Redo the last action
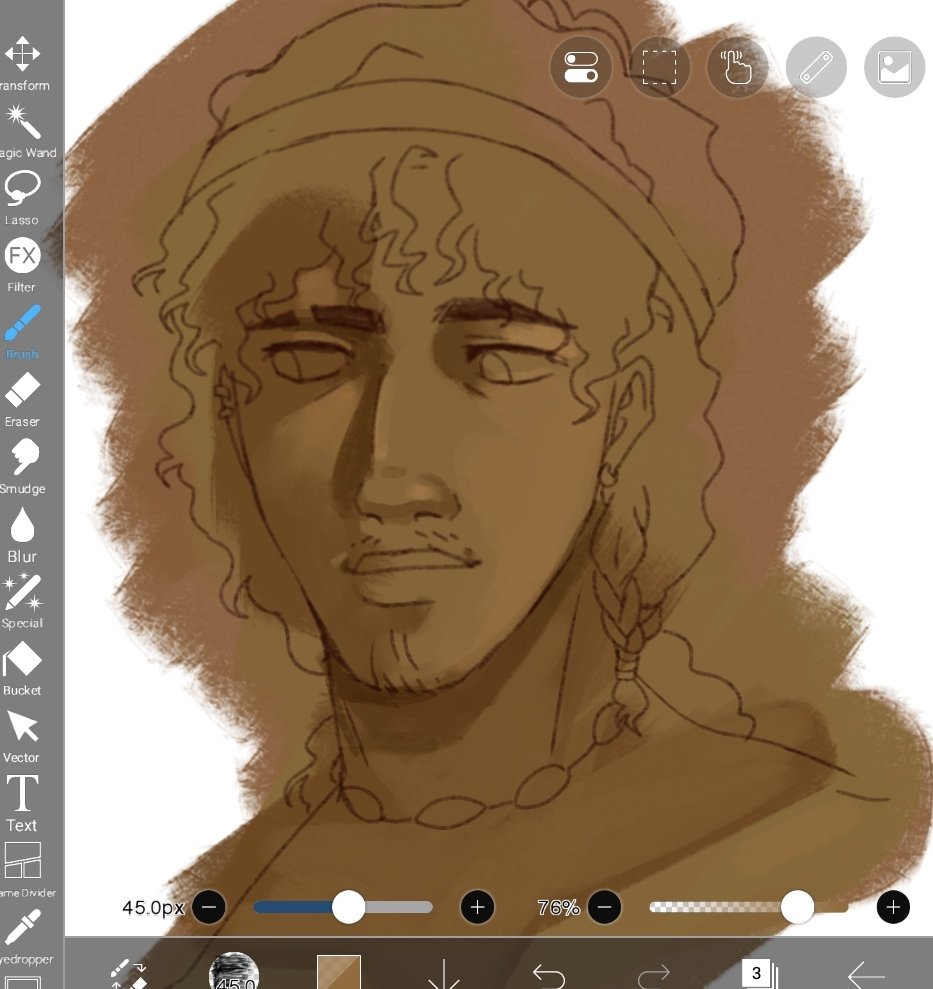Viewport: 933px width, 989px height. tap(654, 976)
